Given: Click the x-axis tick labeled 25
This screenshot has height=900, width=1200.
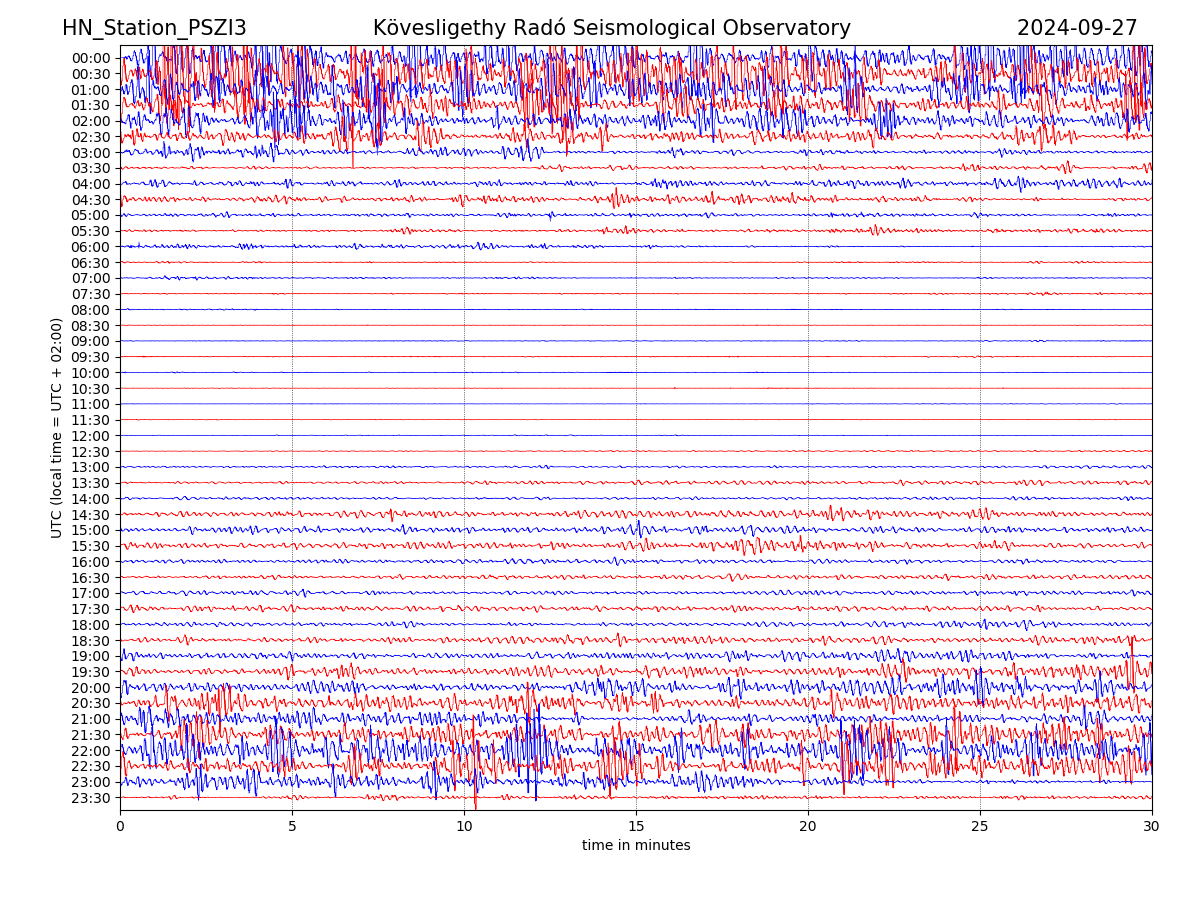Looking at the screenshot, I should coord(980,827).
